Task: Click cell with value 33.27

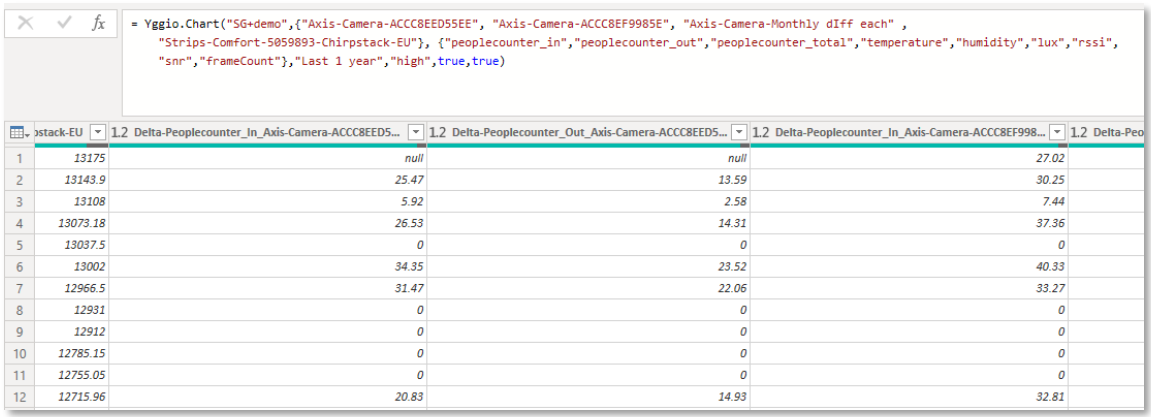Action: pos(909,288)
